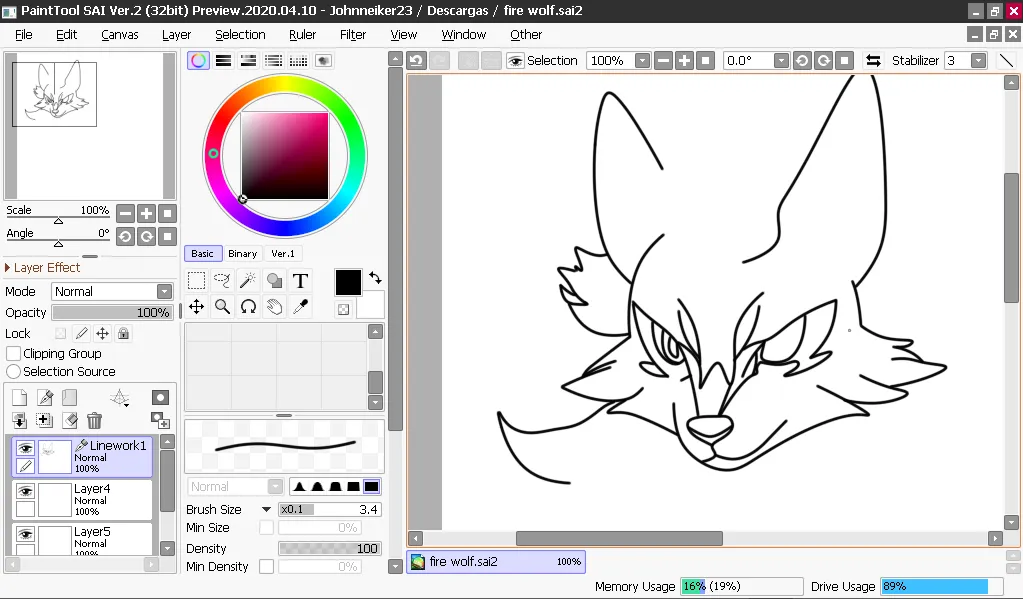Image resolution: width=1023 pixels, height=599 pixels.
Task: Select the Shape tool
Action: 274,281
